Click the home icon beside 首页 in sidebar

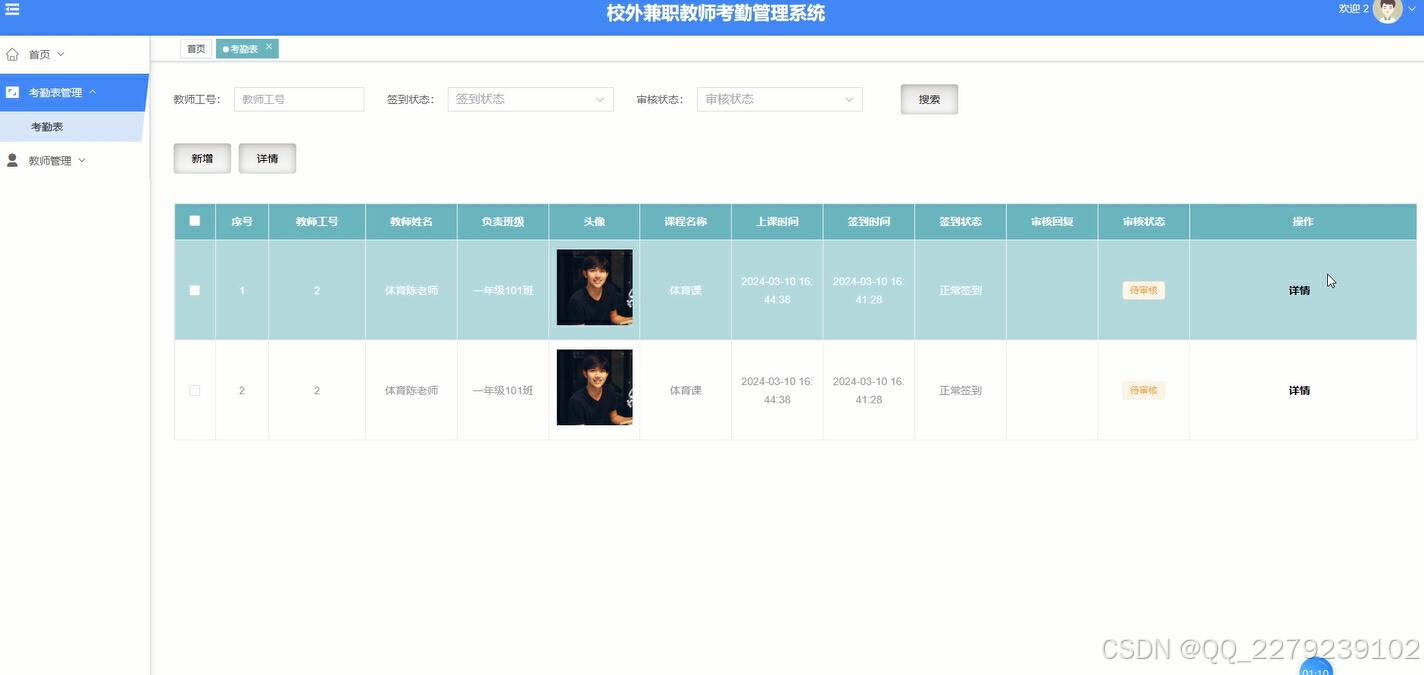(11, 53)
